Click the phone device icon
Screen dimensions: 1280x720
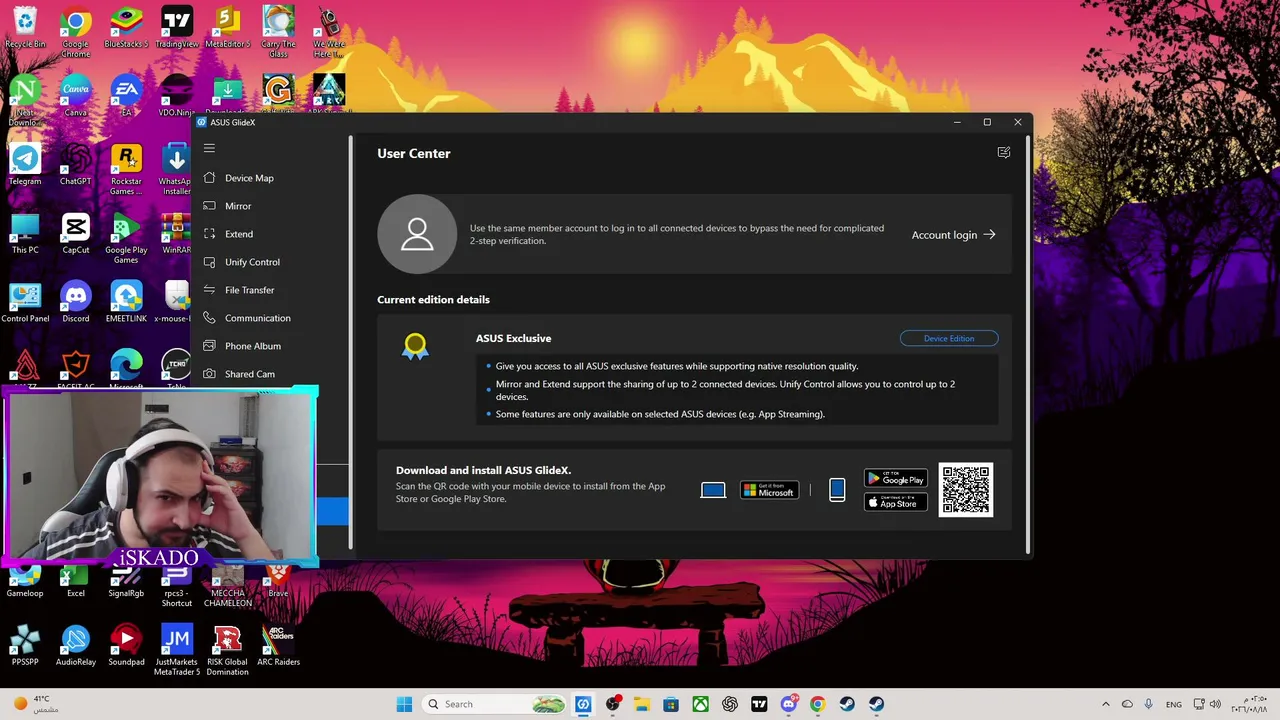pos(837,490)
